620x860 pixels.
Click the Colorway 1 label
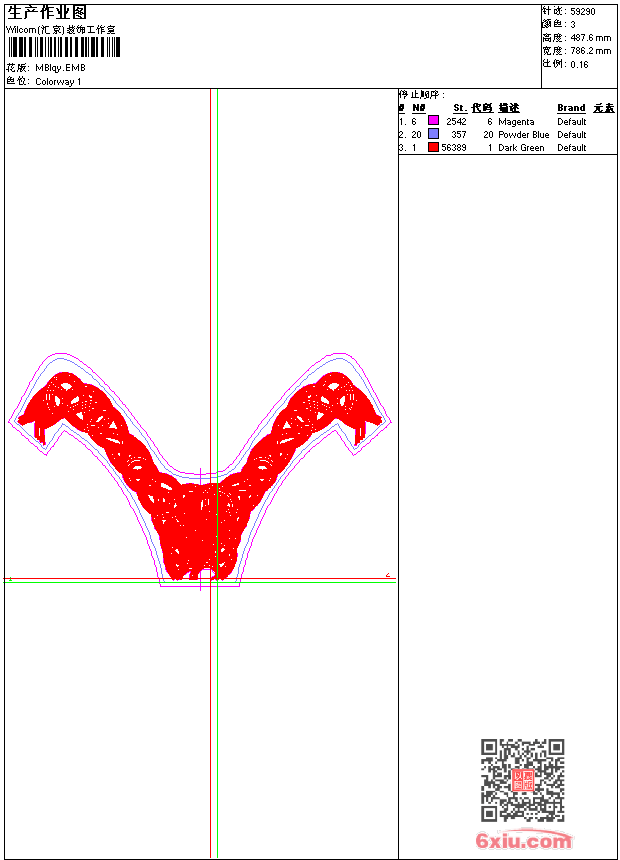coord(58,82)
